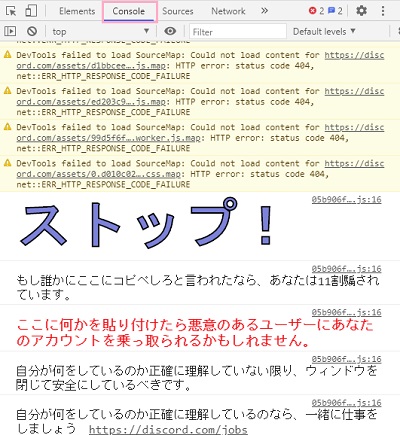400x435 pixels.
Task: Click the もし誰かにここにコピペしろ message text
Action: 198,287
